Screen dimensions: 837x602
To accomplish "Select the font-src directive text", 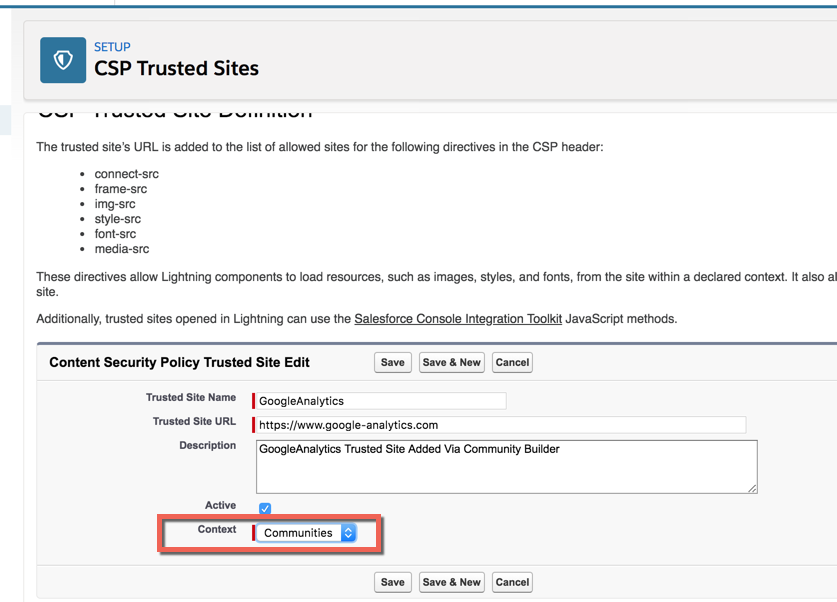I will coord(115,234).
